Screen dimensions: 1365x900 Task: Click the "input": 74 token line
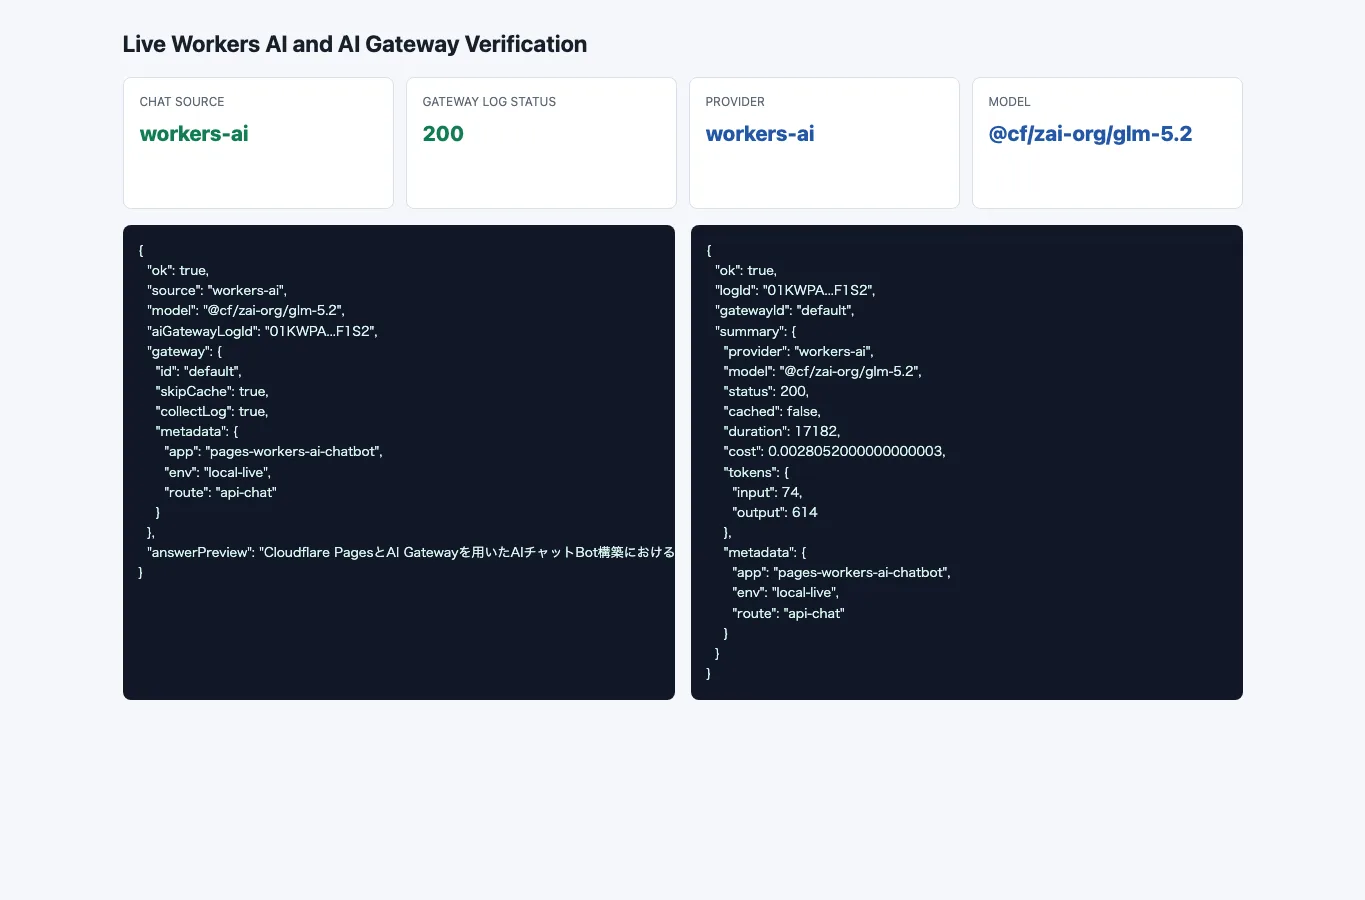(x=767, y=492)
